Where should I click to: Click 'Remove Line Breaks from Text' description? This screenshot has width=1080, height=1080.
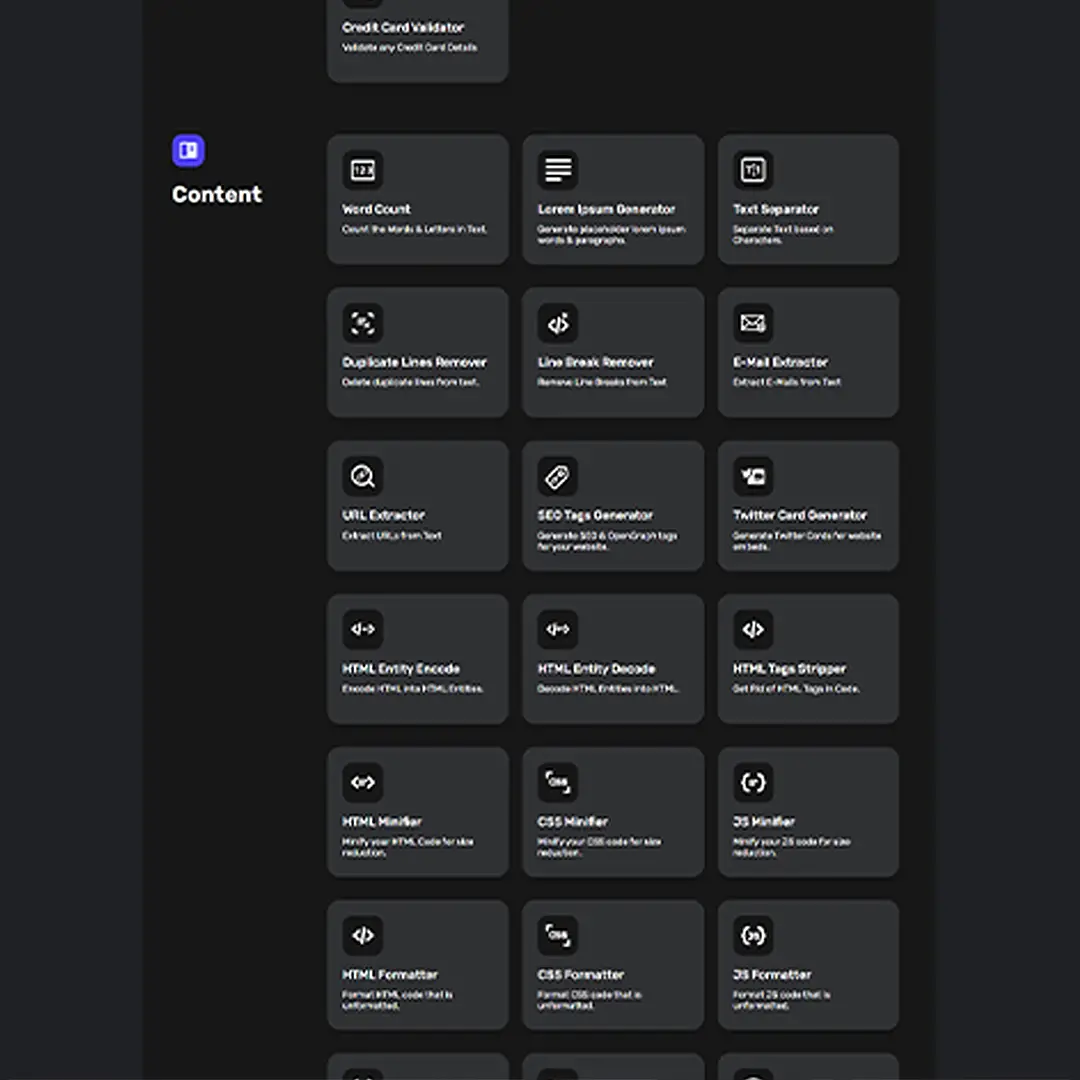pos(602,382)
